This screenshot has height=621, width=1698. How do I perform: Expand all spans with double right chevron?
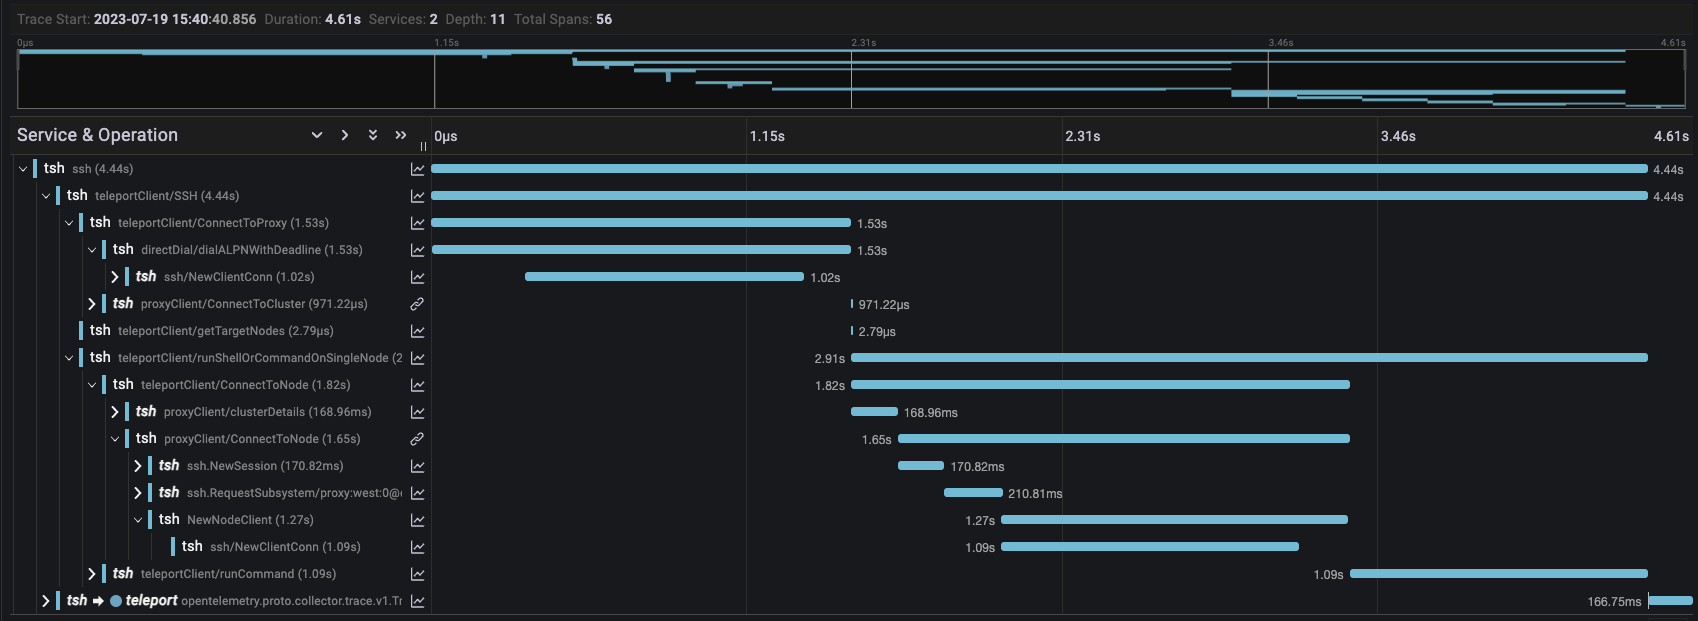click(x=401, y=135)
